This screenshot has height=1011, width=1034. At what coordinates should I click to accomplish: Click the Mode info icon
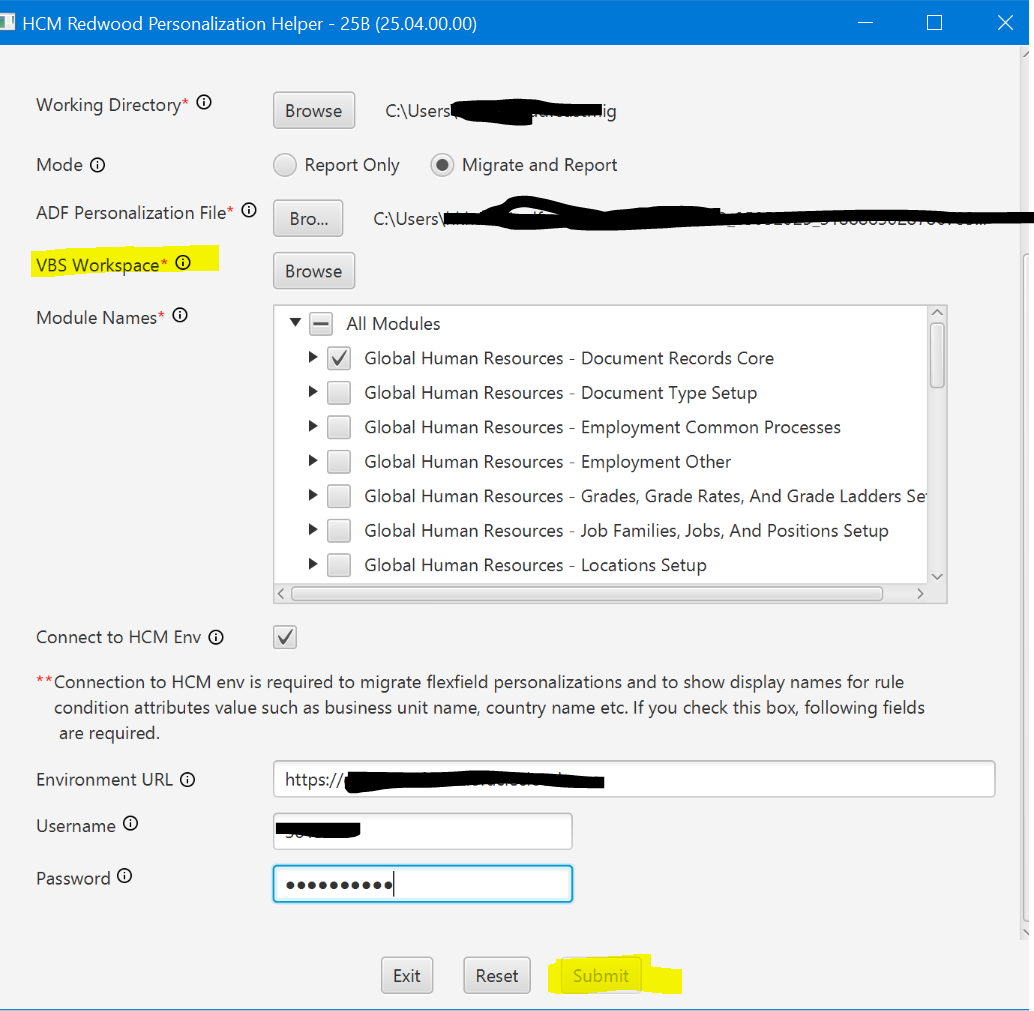pos(96,164)
